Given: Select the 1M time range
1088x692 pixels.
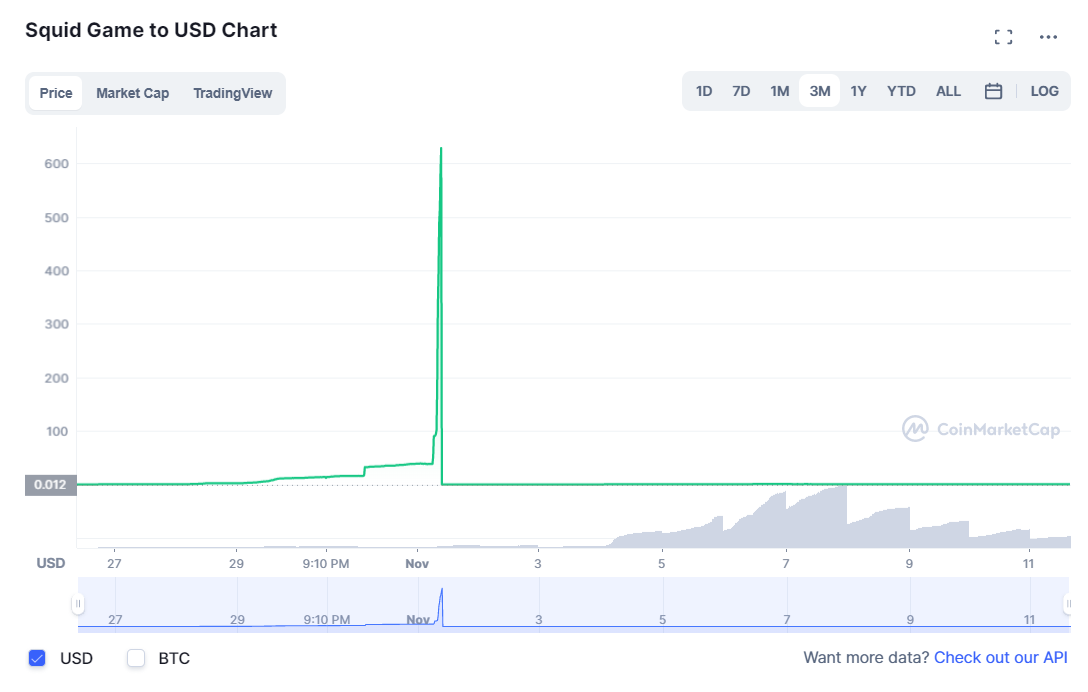Looking at the screenshot, I should pos(779,91).
